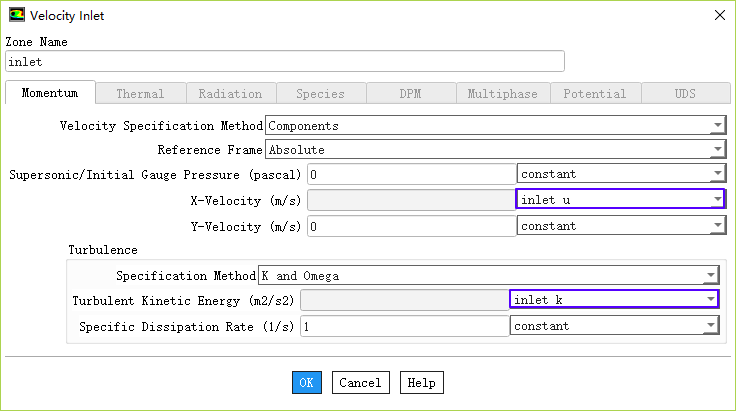Click the Zone Name input field
736x411 pixels.
point(285,62)
